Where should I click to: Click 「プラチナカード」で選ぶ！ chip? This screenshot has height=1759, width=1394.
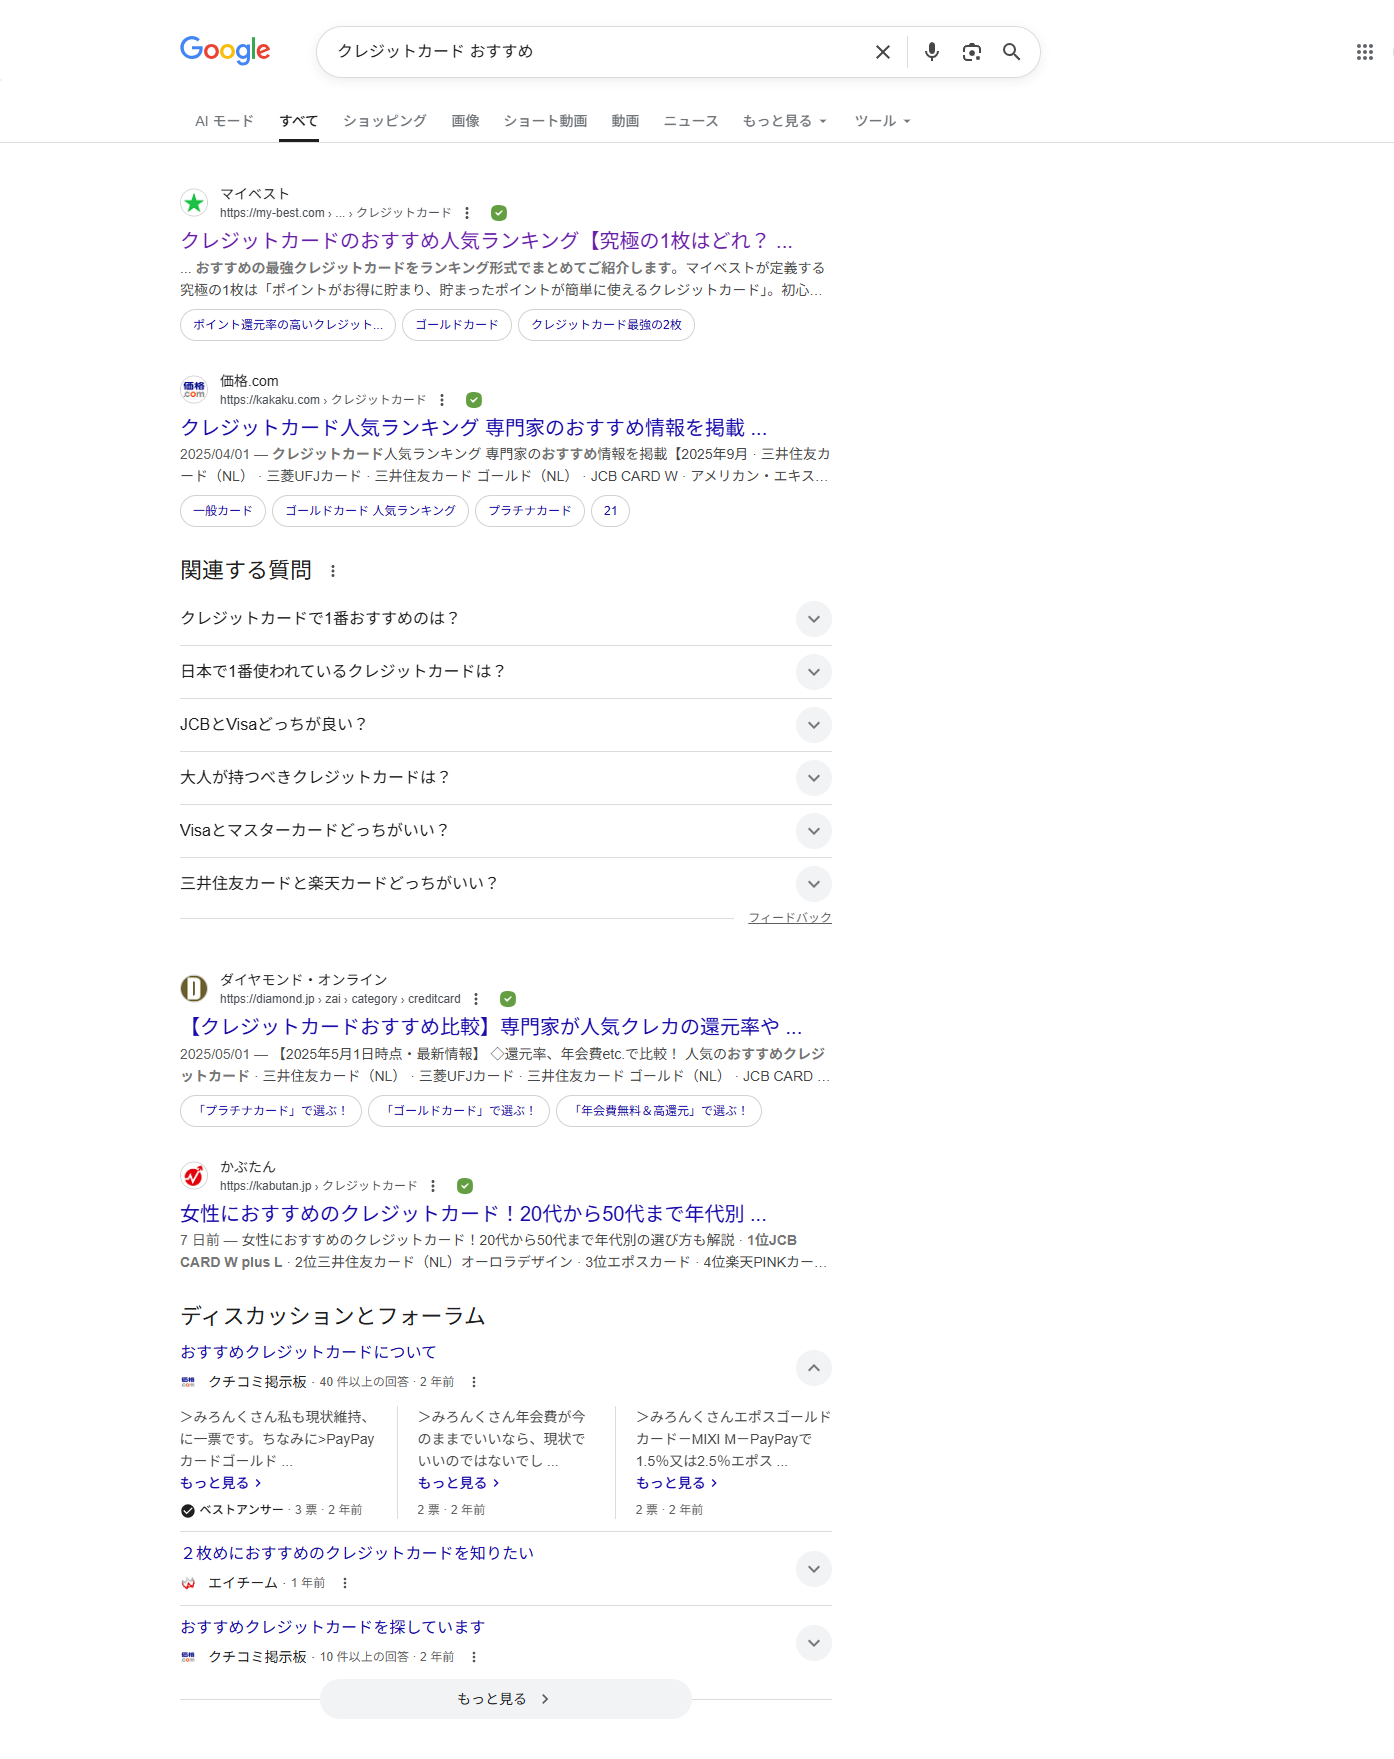click(271, 1111)
